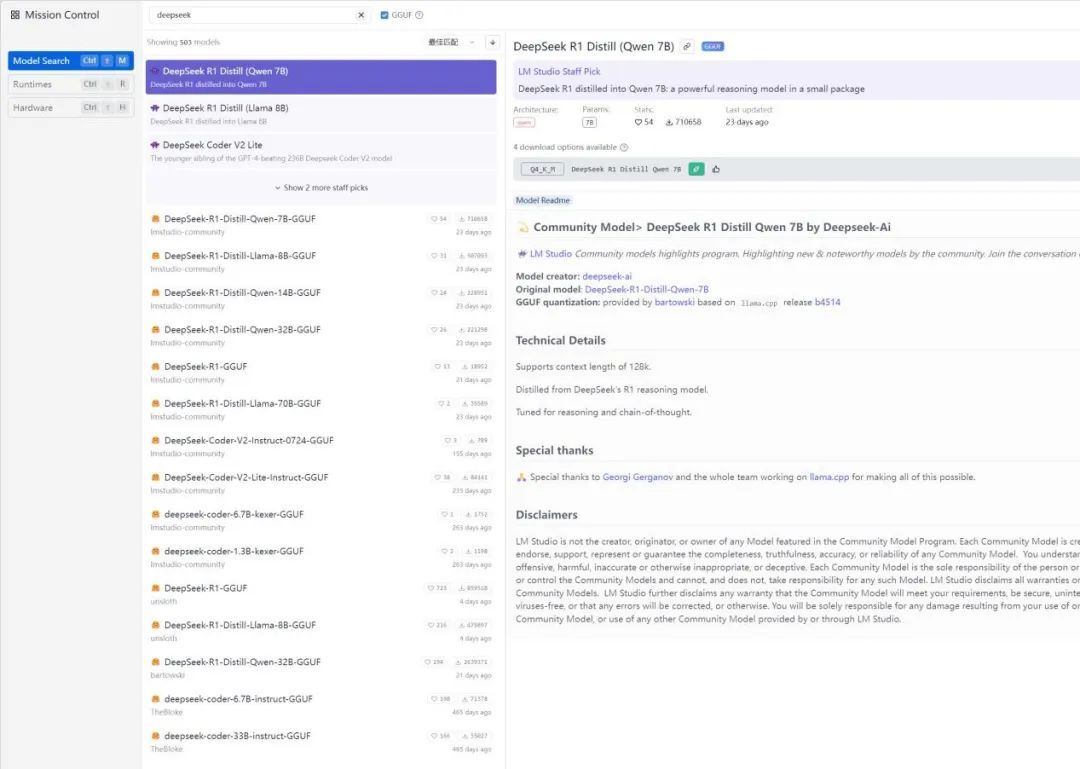Click icon beside DeepSeek-R1-Distill-Llama-70B-GGUF row

(156, 404)
